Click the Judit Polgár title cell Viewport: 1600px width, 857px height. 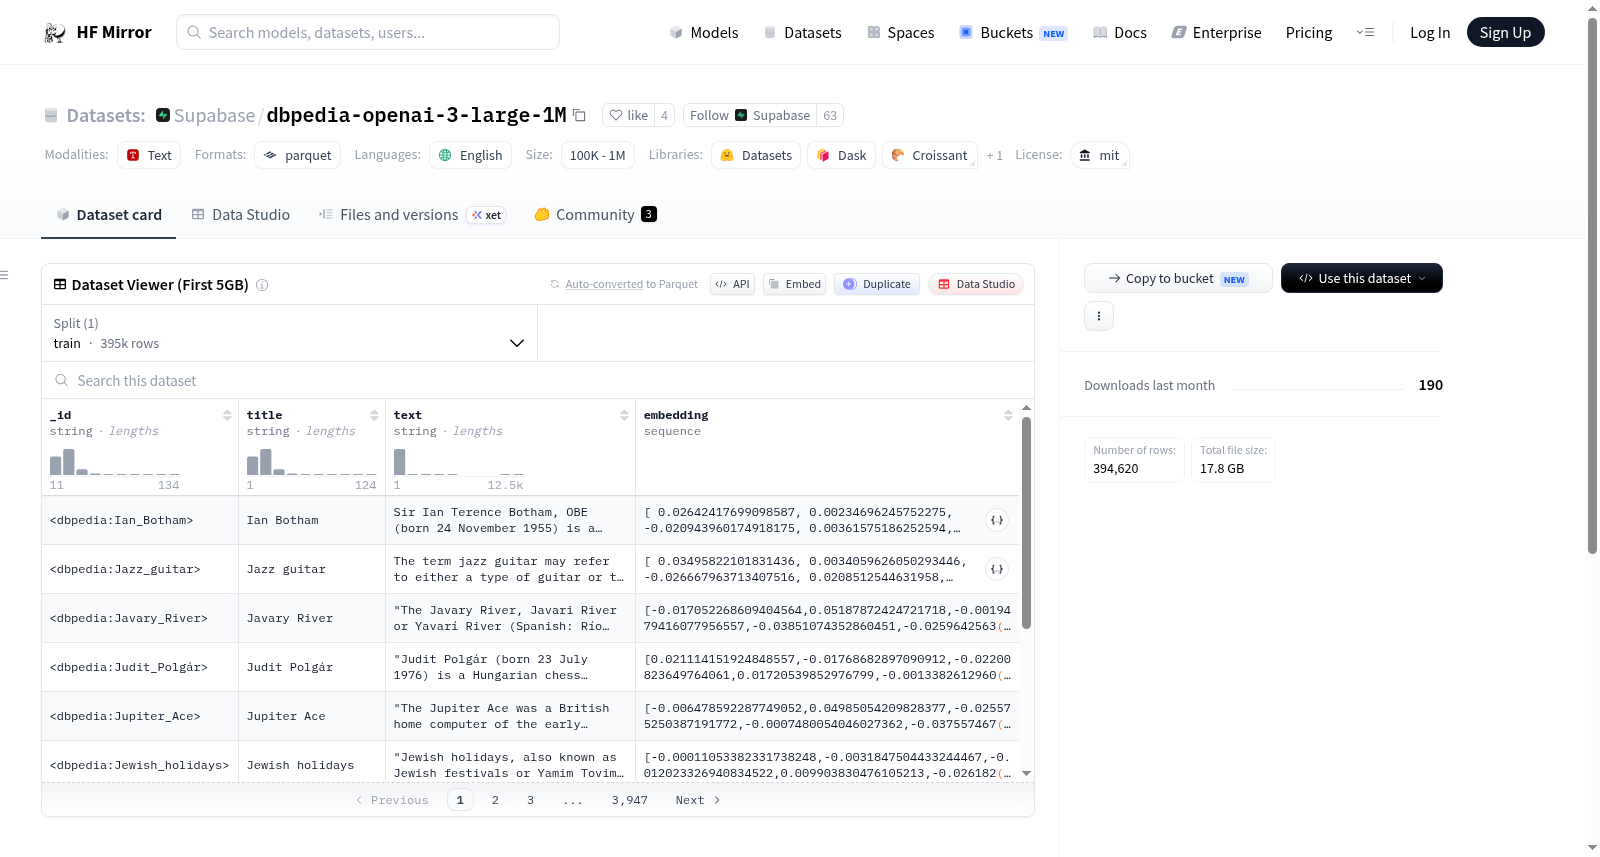[312, 667]
